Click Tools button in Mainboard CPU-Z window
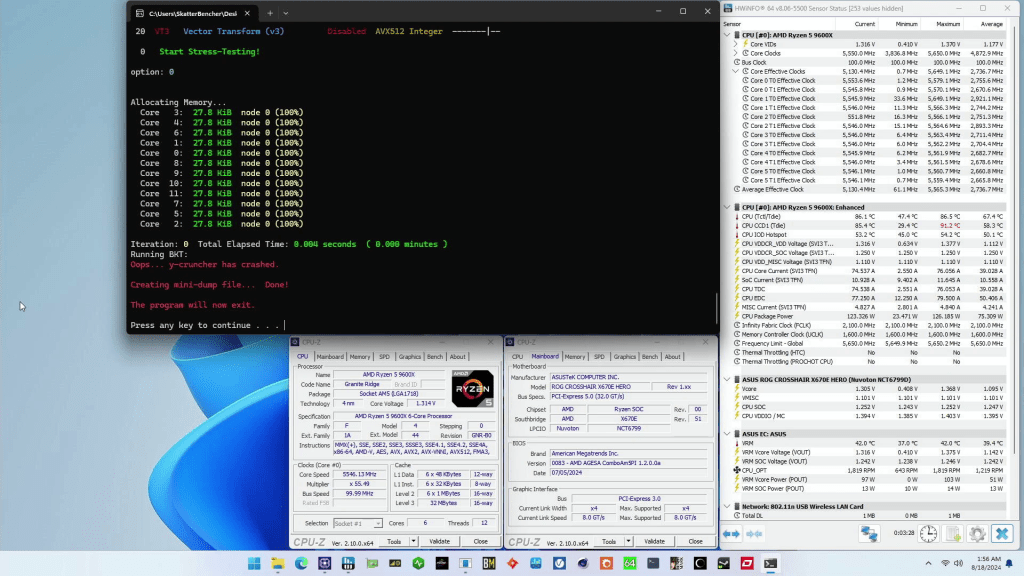This screenshot has height=576, width=1024. coord(609,541)
